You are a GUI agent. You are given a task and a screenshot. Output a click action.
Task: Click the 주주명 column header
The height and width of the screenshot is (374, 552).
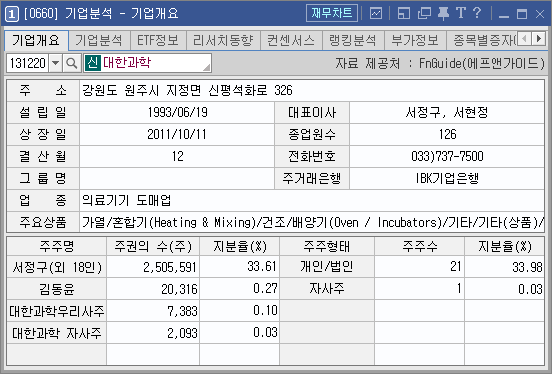click(x=57, y=246)
